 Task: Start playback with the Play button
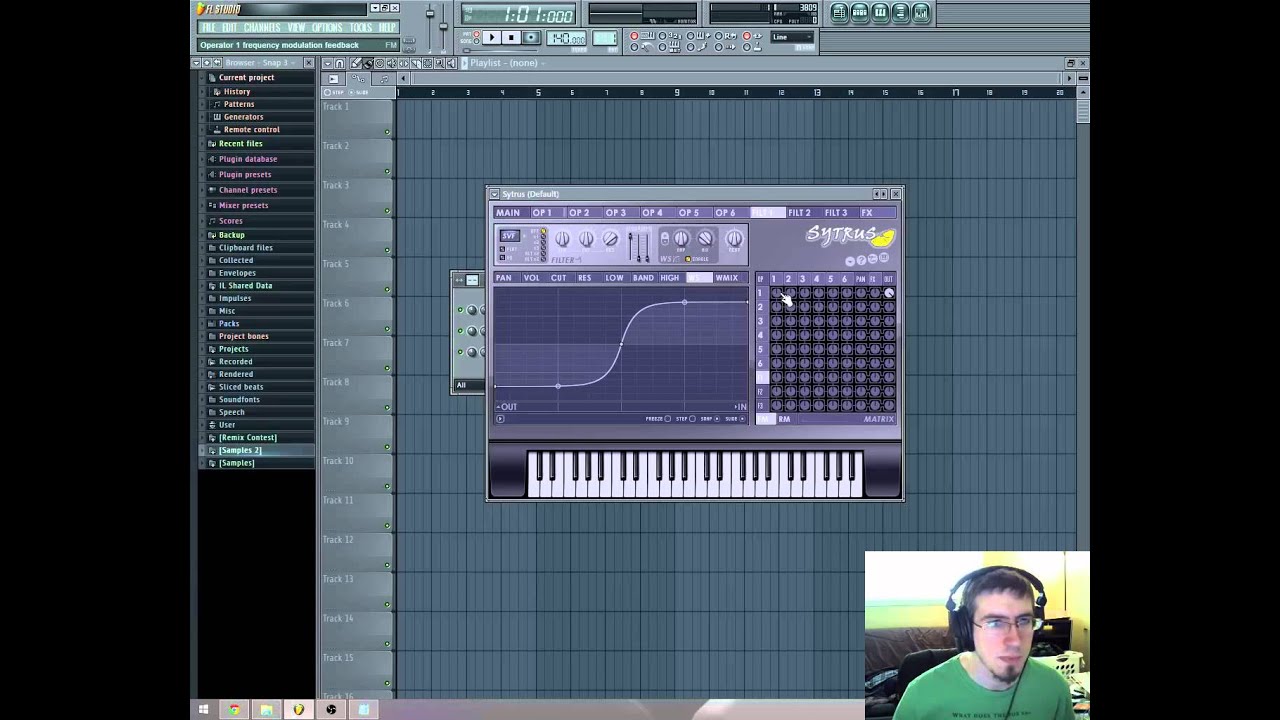coord(491,38)
